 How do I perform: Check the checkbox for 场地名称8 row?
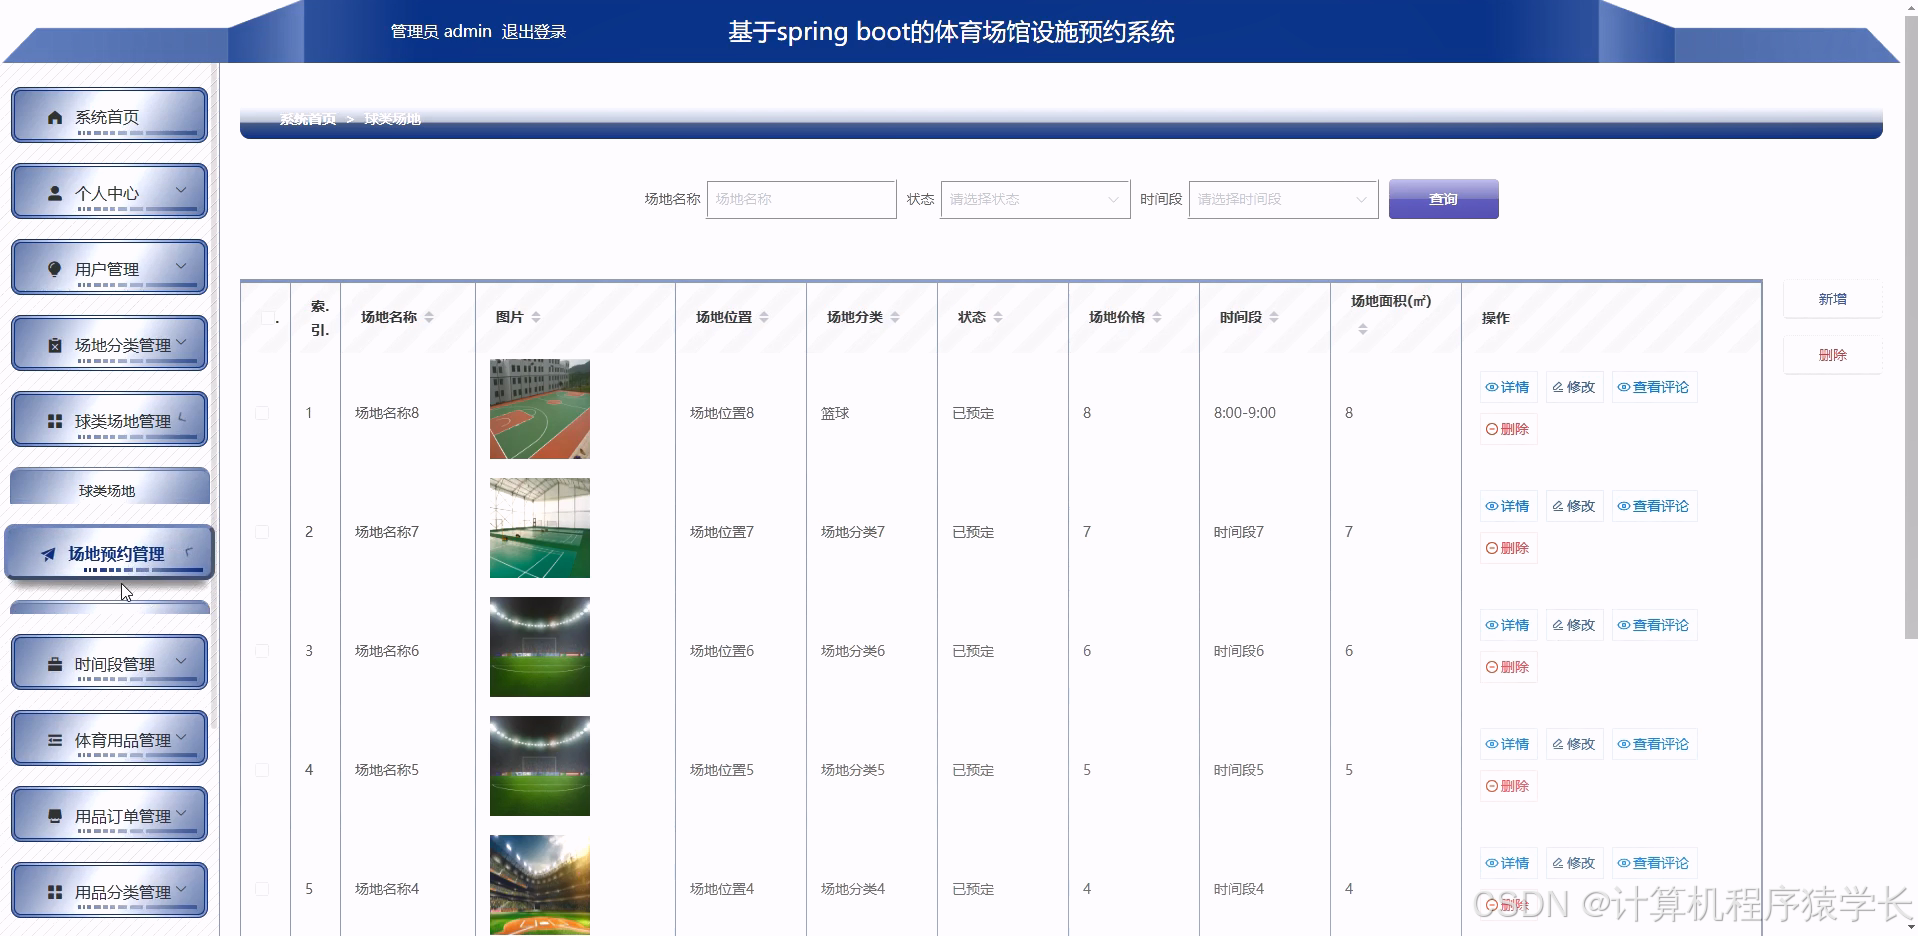pyautogui.click(x=263, y=412)
